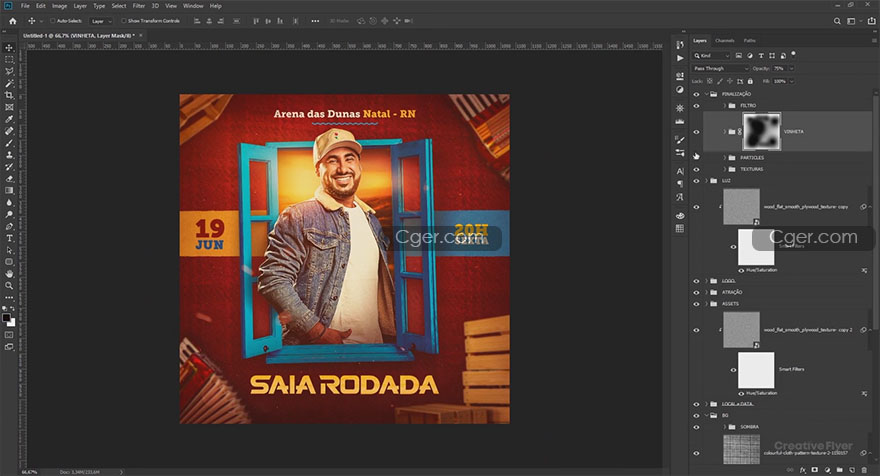Open the Pass Through blend mode dropdown
Viewport: 880px width, 476px height.
[721, 68]
